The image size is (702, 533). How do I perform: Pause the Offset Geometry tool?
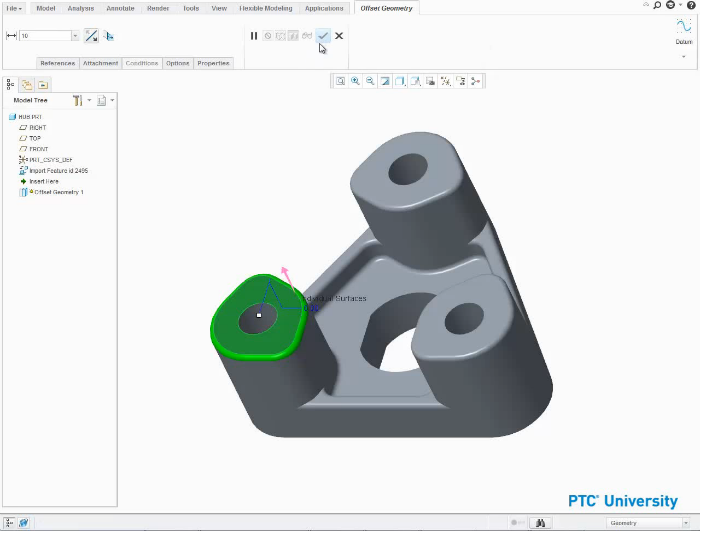254,36
